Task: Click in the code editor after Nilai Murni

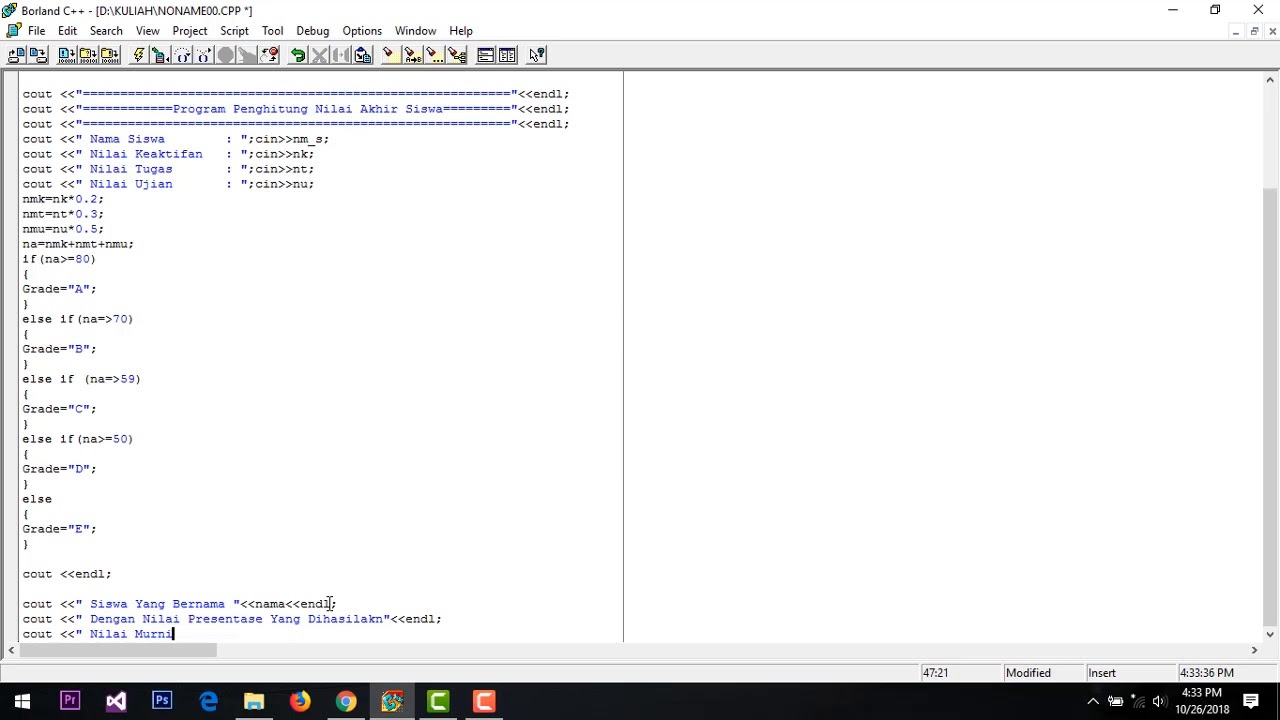Action: tap(175, 634)
